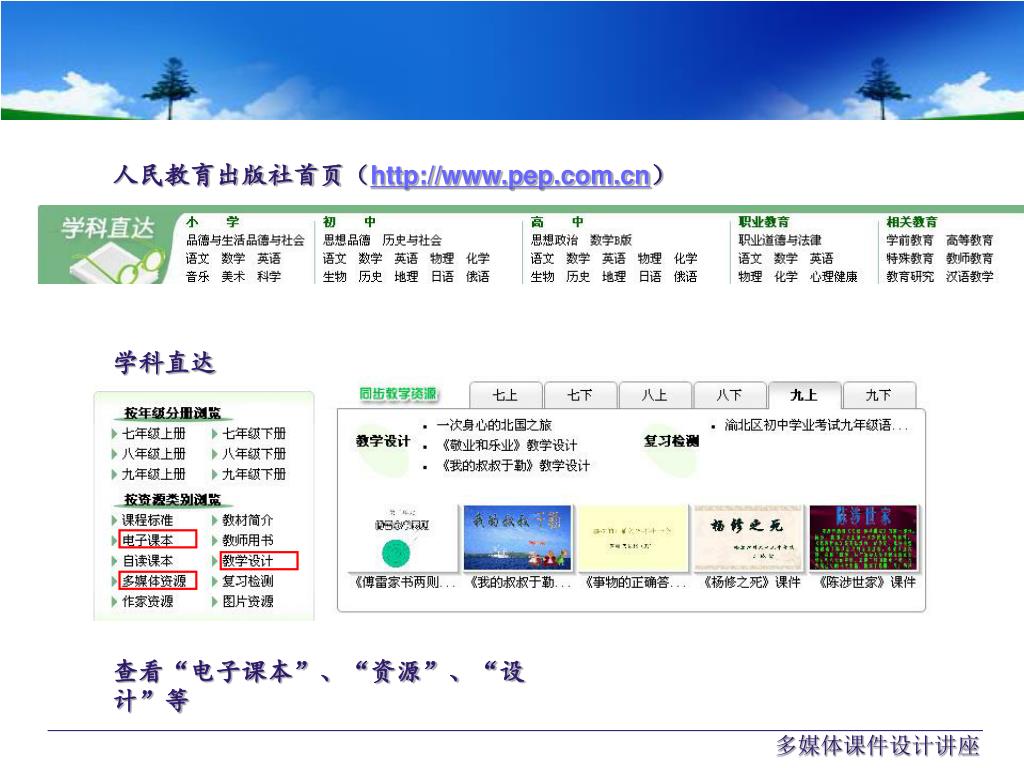Open the 电子课本 resource category
The image size is (1024, 768).
pos(148,541)
